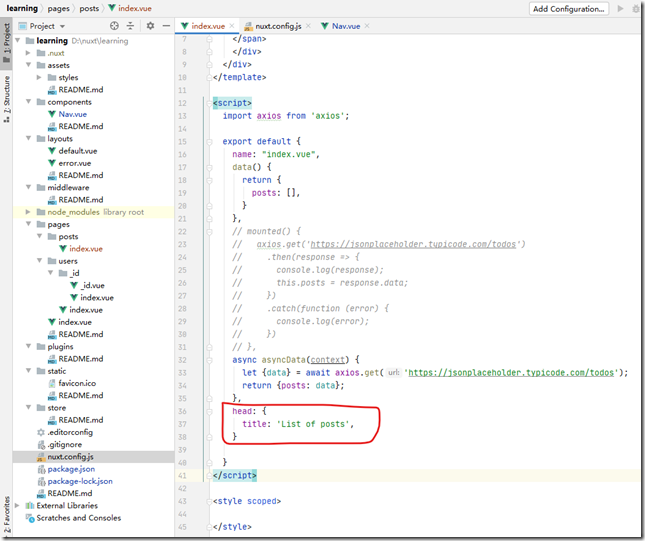
Task: Click the Collapse All icon in Project panel
Action: (130, 26)
